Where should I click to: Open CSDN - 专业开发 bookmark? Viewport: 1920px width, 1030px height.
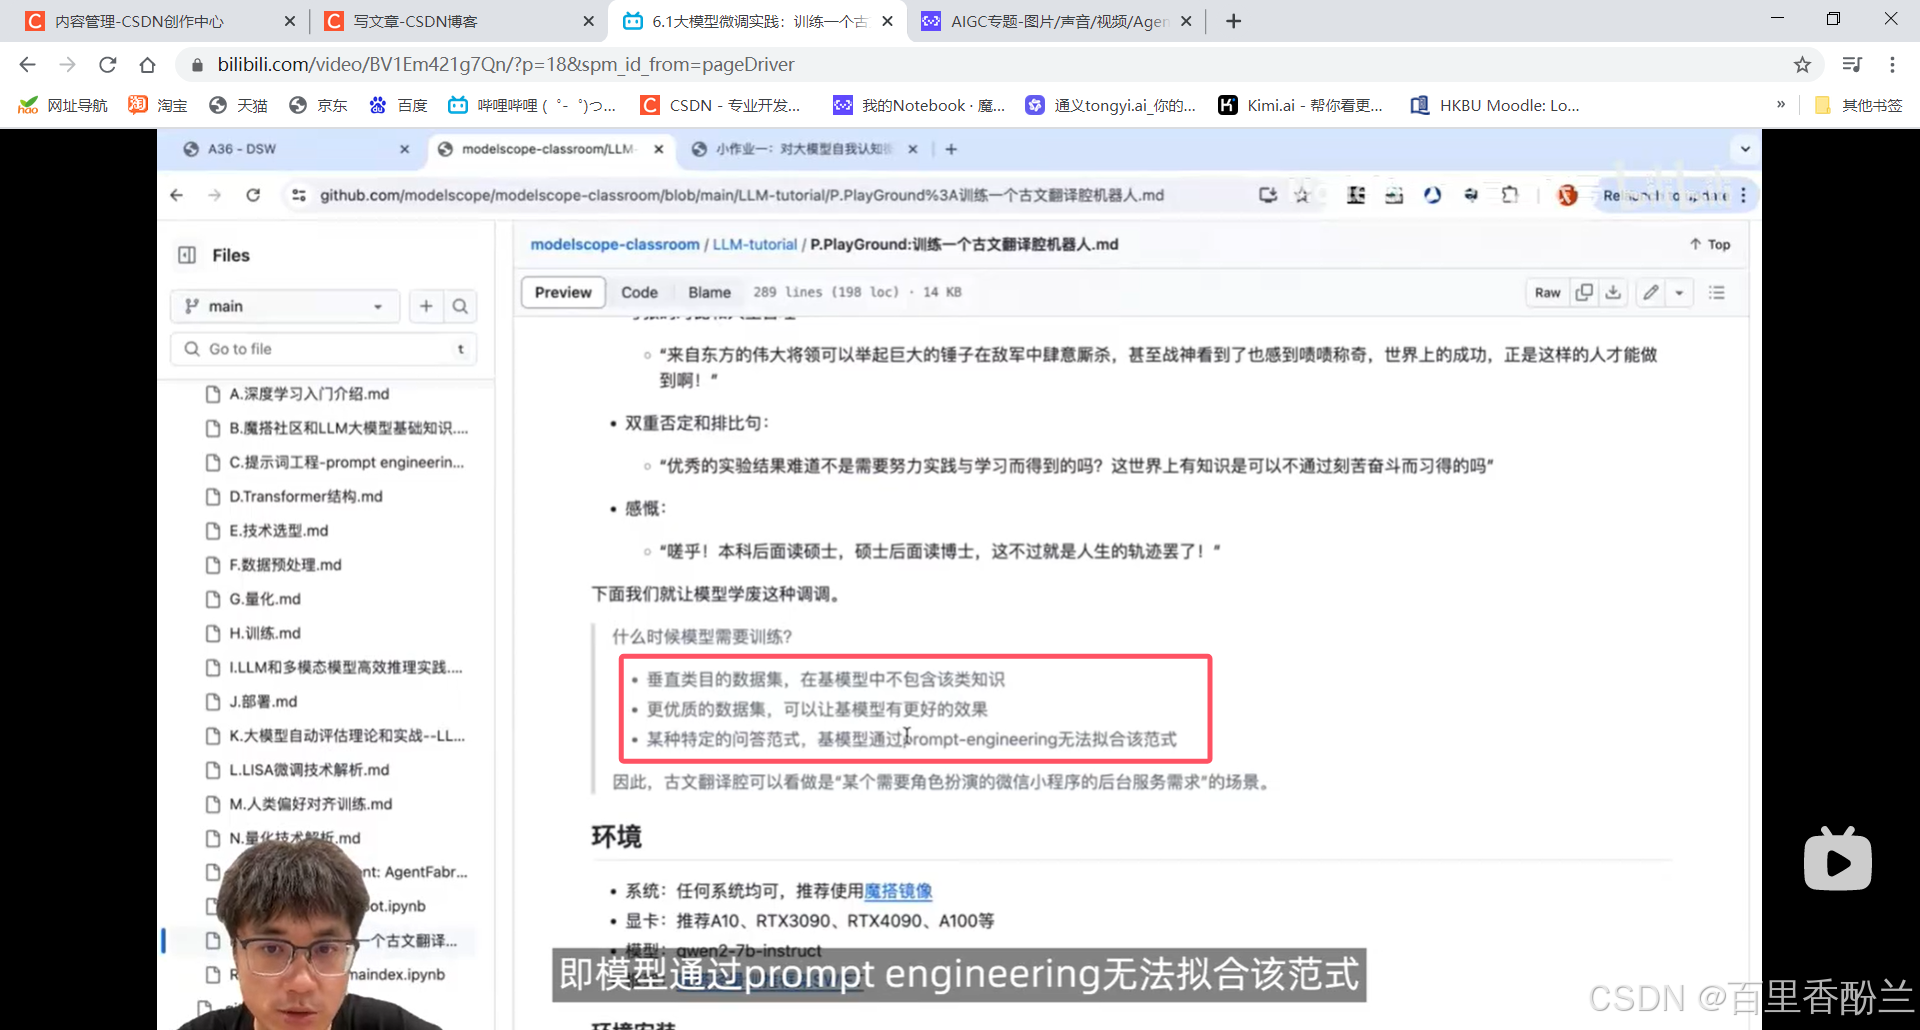pyautogui.click(x=720, y=105)
